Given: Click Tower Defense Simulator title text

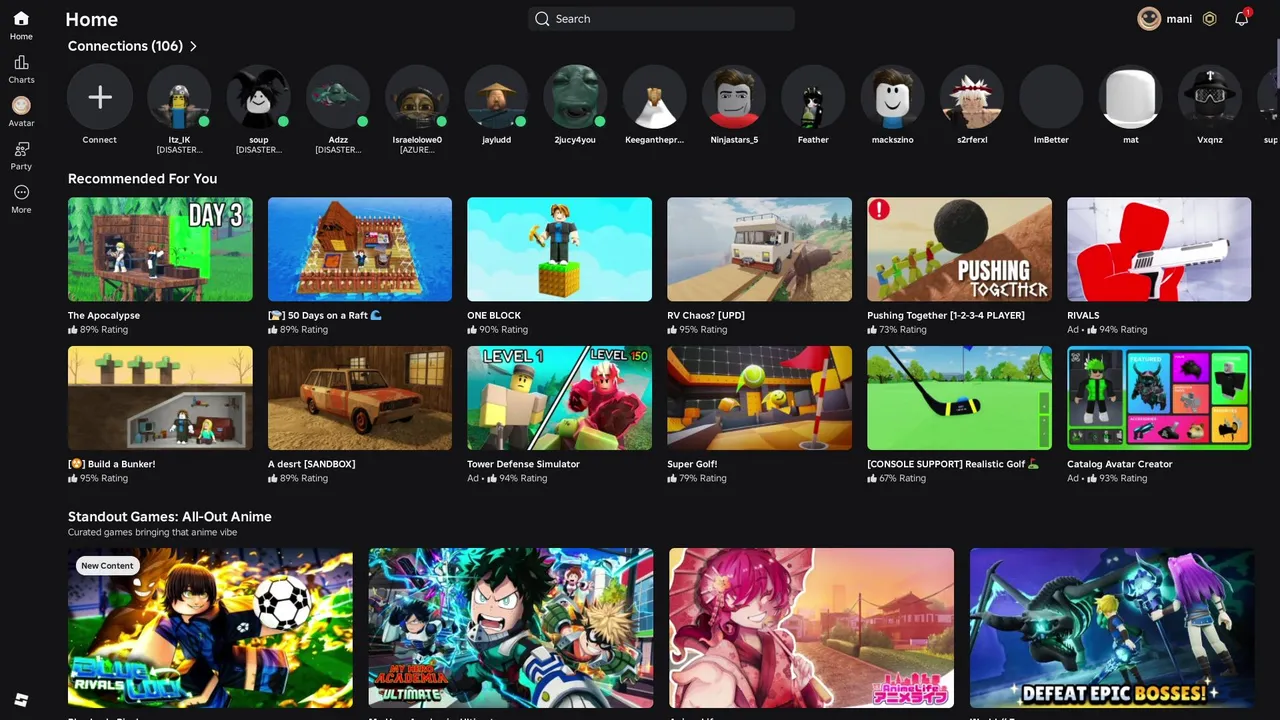Looking at the screenshot, I should [523, 464].
